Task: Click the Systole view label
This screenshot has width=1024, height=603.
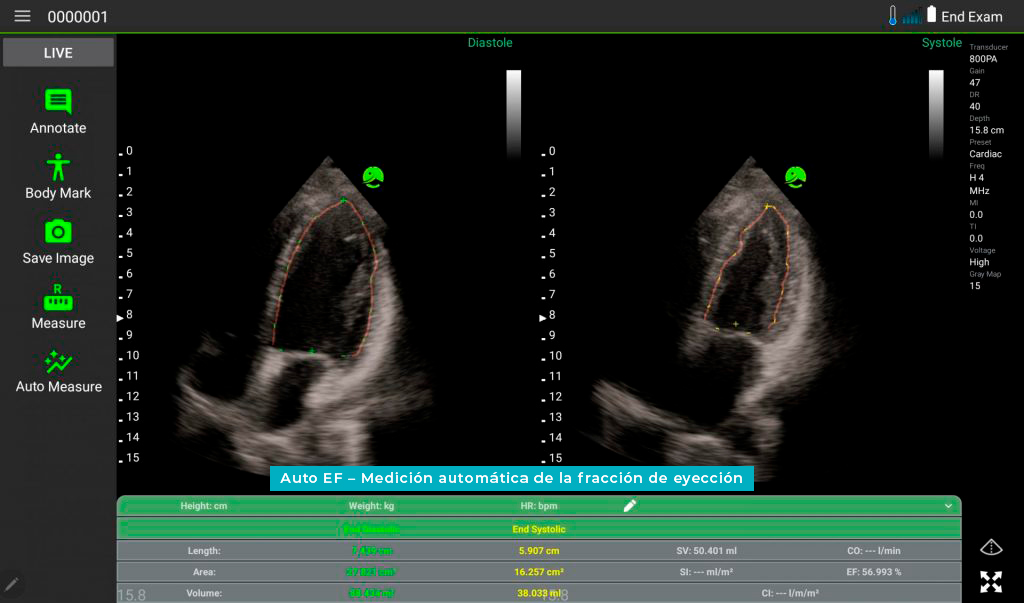Action: 941,43
